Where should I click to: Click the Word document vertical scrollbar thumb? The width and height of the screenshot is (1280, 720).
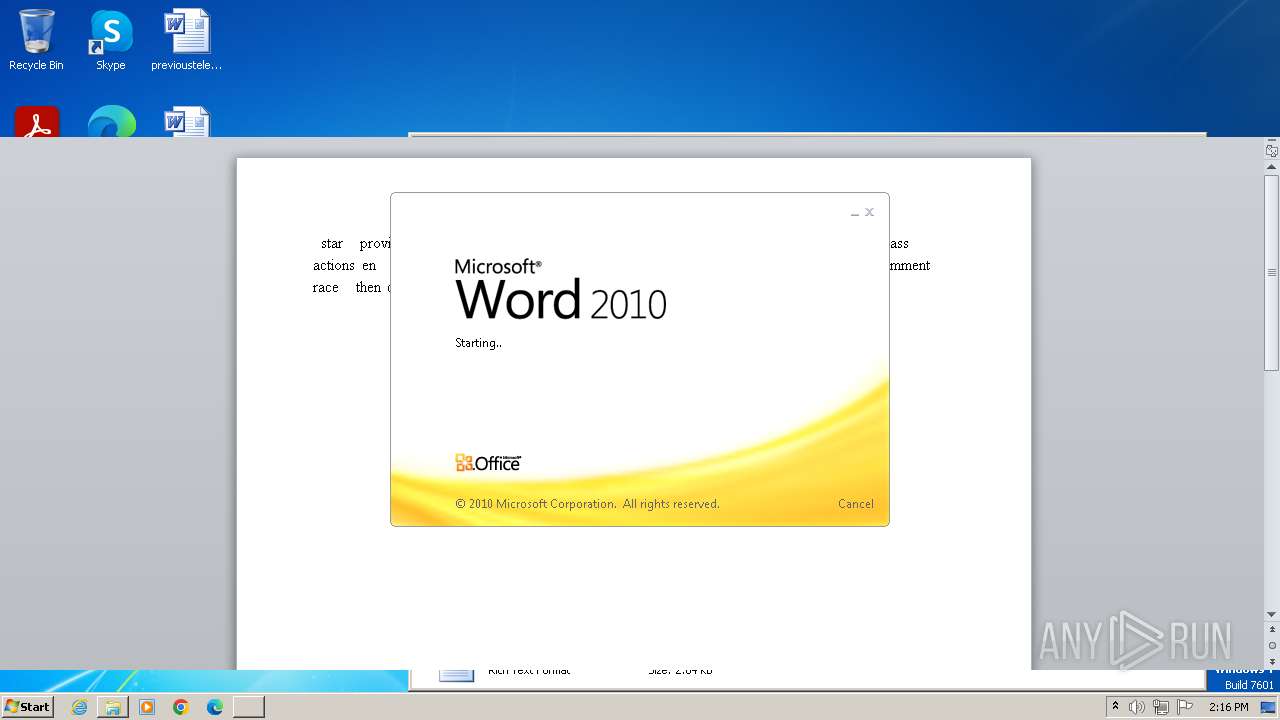click(x=1272, y=273)
